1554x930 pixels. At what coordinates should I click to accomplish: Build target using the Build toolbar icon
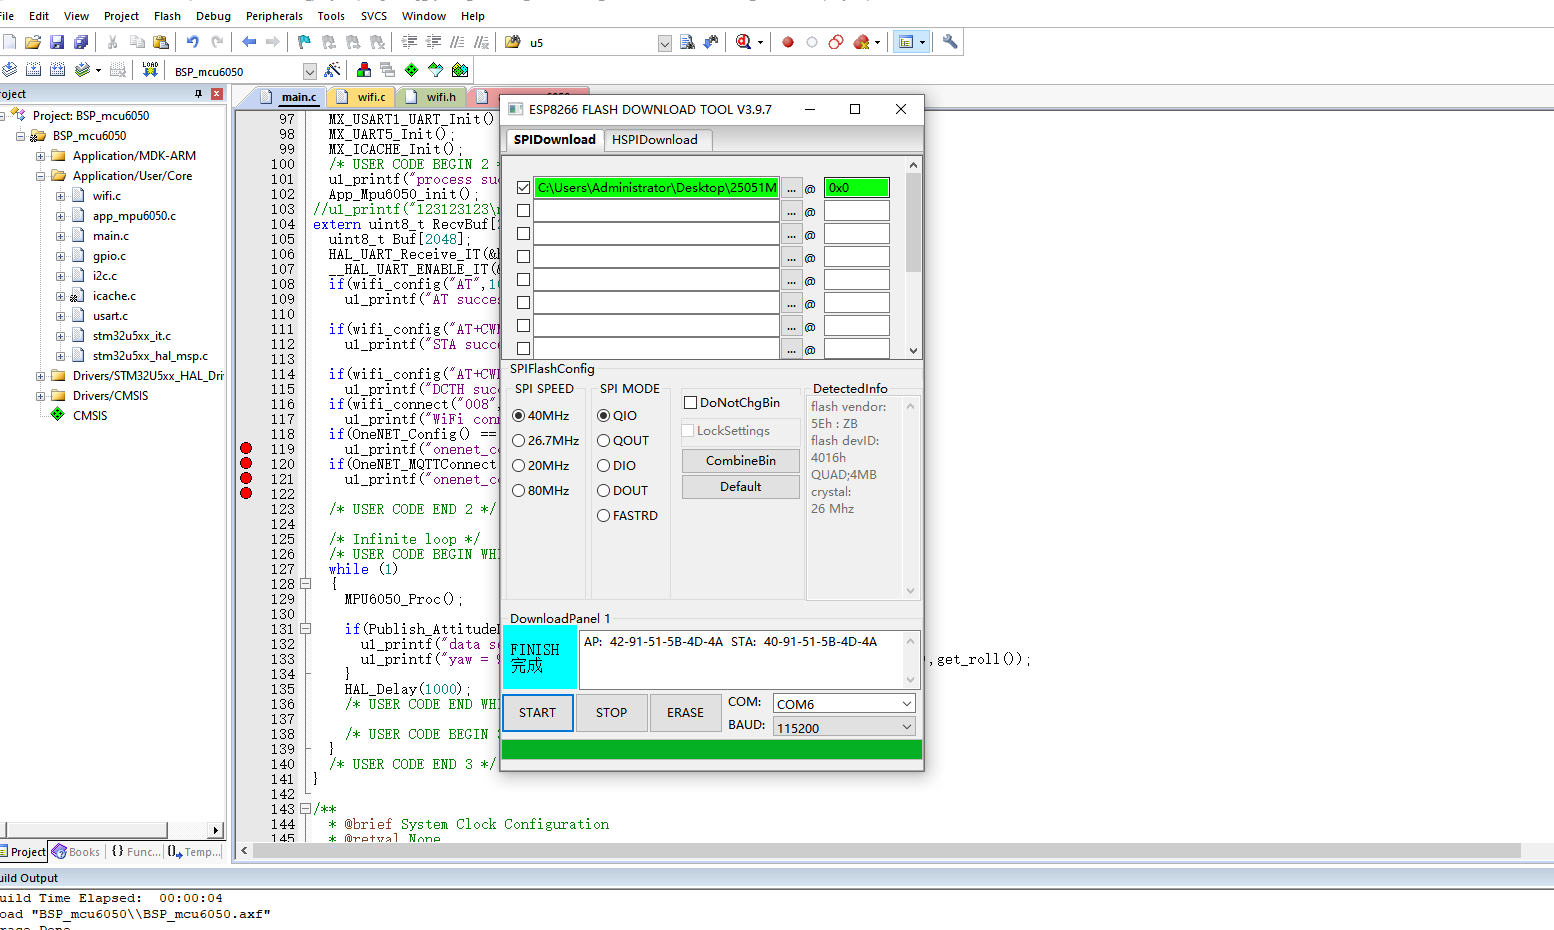(33, 70)
